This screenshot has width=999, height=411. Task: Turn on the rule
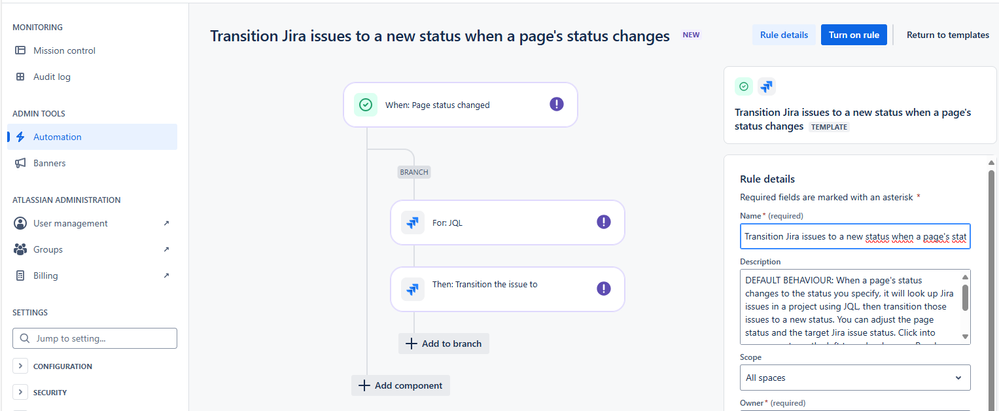853,35
